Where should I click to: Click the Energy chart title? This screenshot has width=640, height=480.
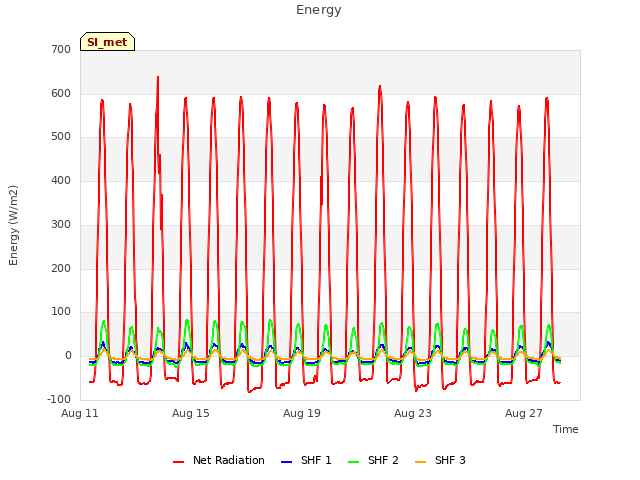pos(319,10)
